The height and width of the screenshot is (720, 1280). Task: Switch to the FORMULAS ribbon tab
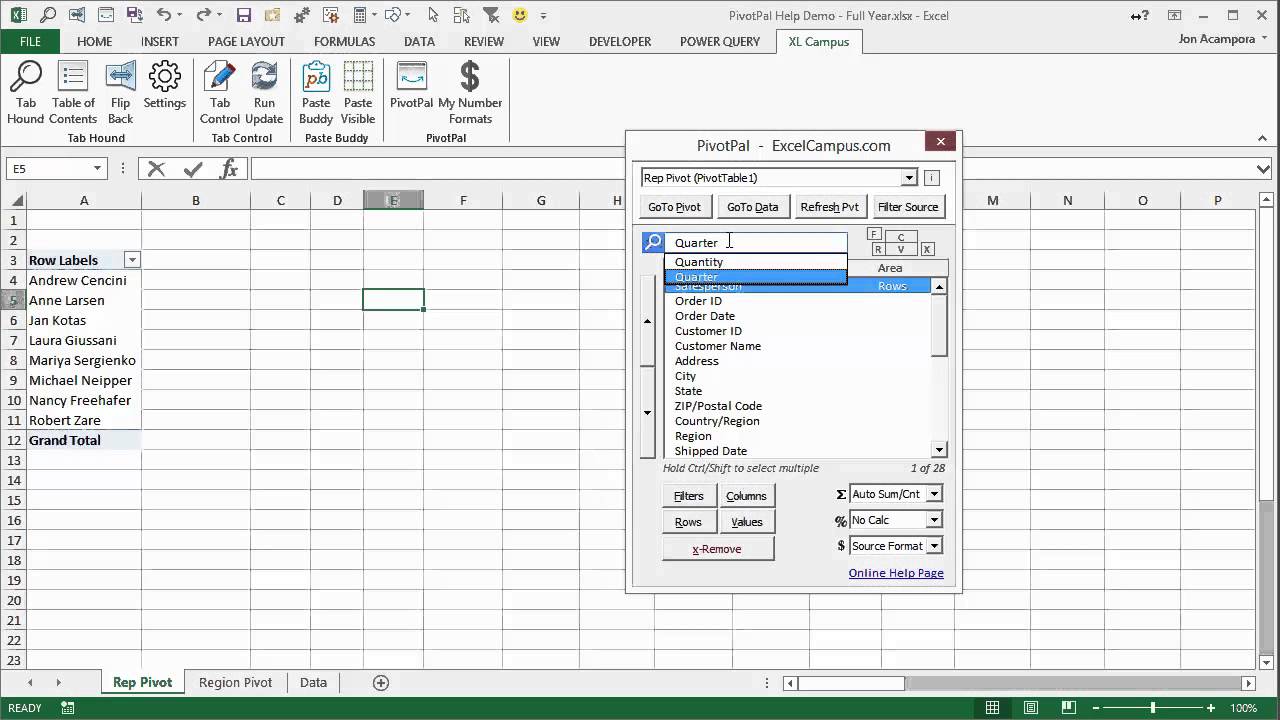point(344,42)
